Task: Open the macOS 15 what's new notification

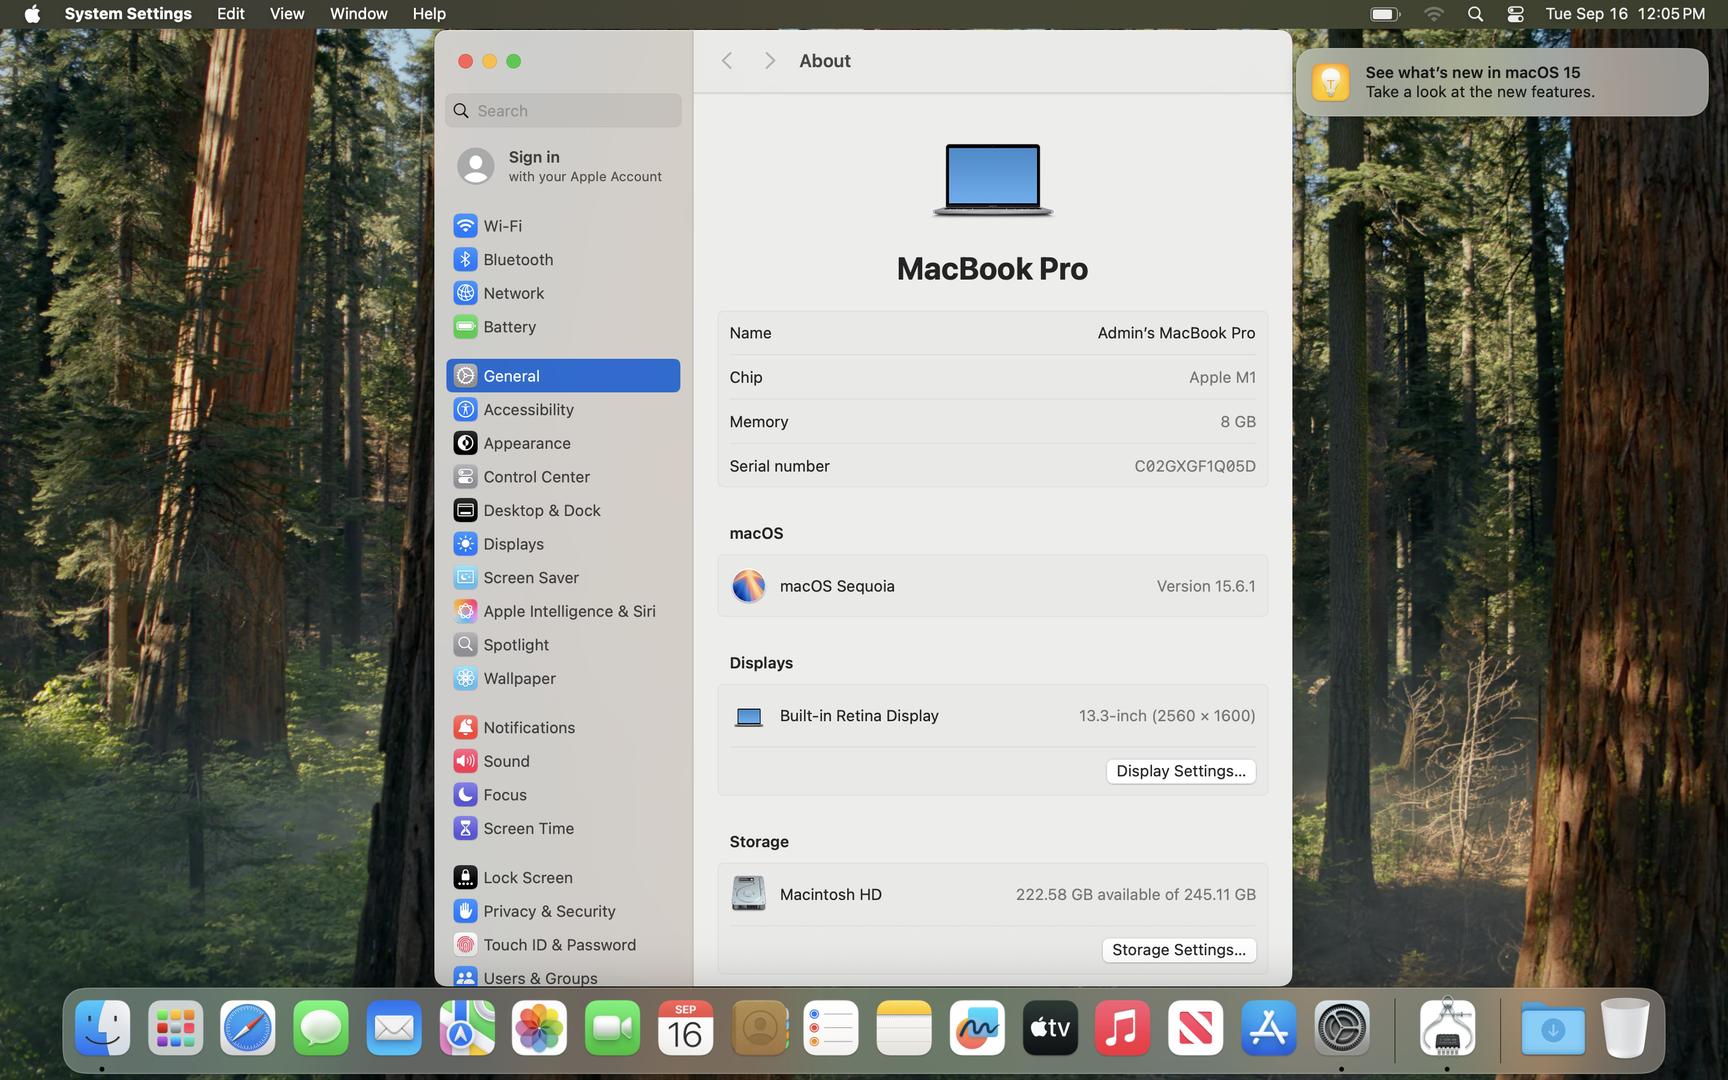Action: 1502,82
